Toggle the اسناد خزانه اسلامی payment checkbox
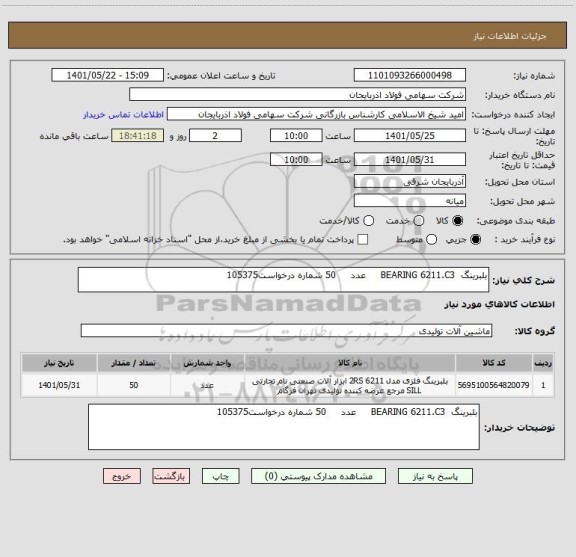576x557 pixels. click(363, 240)
